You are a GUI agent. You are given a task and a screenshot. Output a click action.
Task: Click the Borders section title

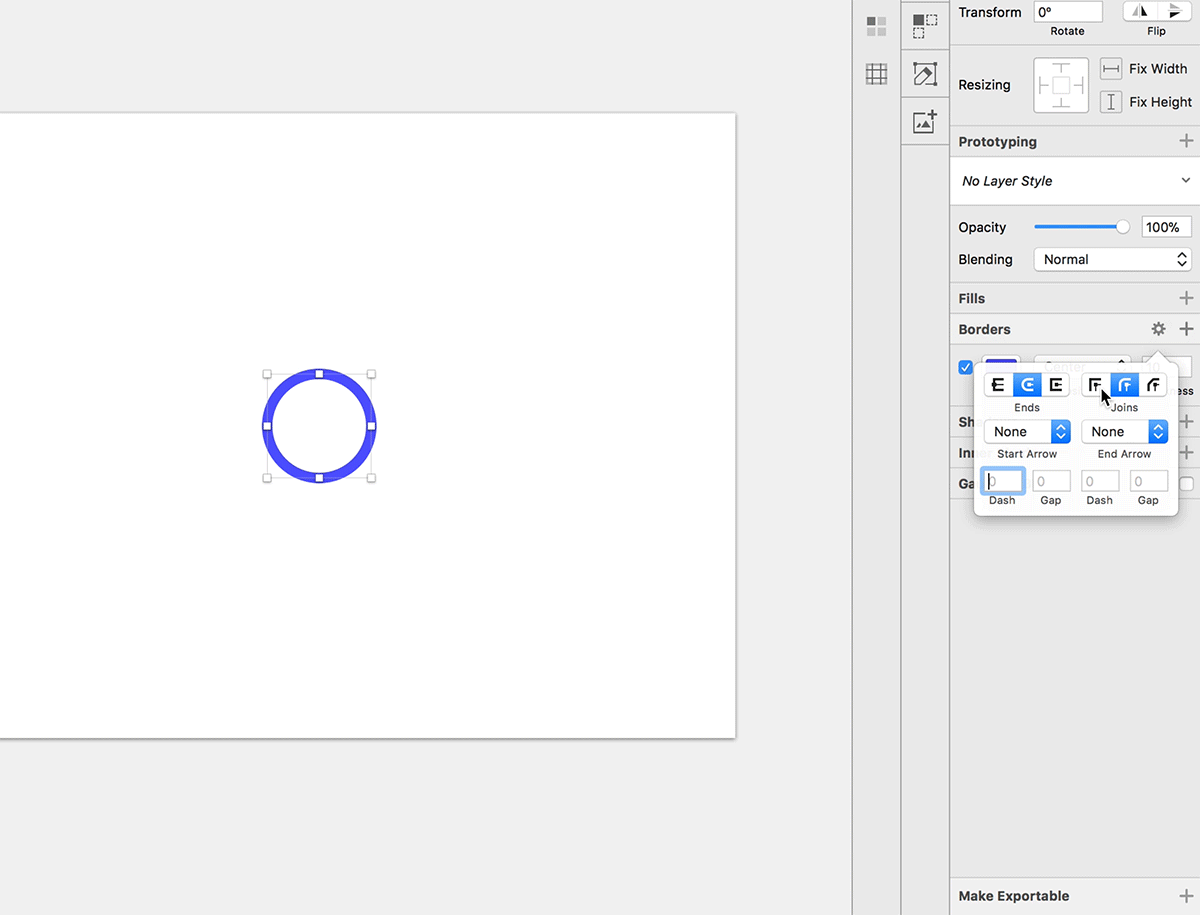[984, 329]
